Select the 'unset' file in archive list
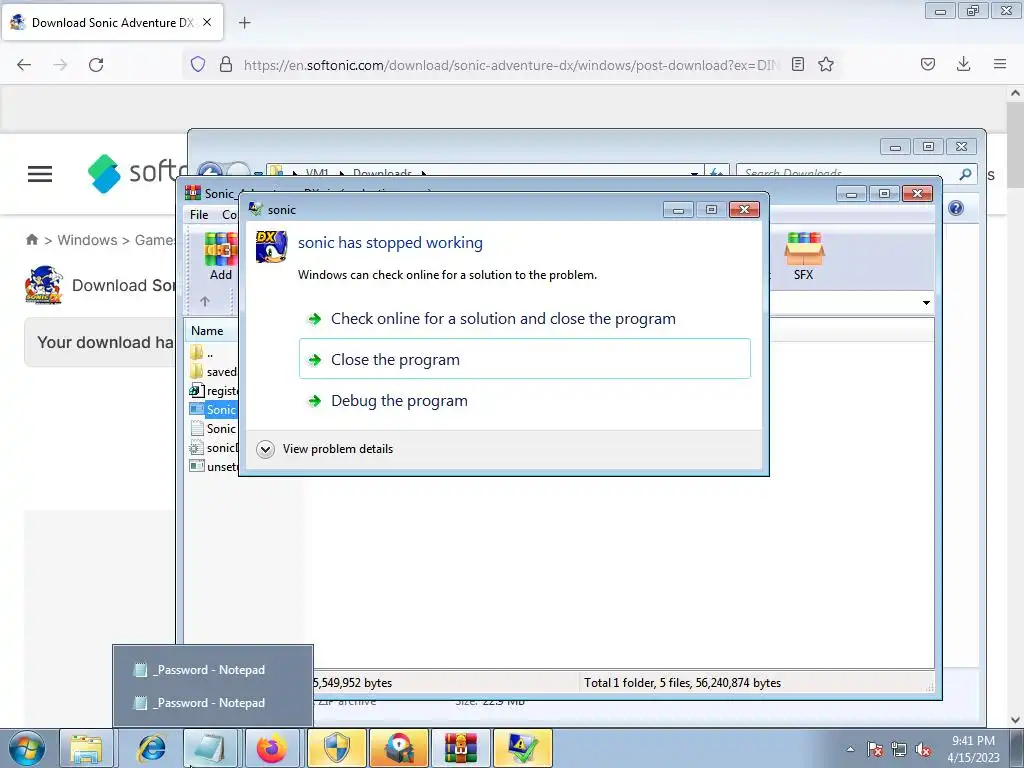This screenshot has width=1024, height=768. (214, 466)
